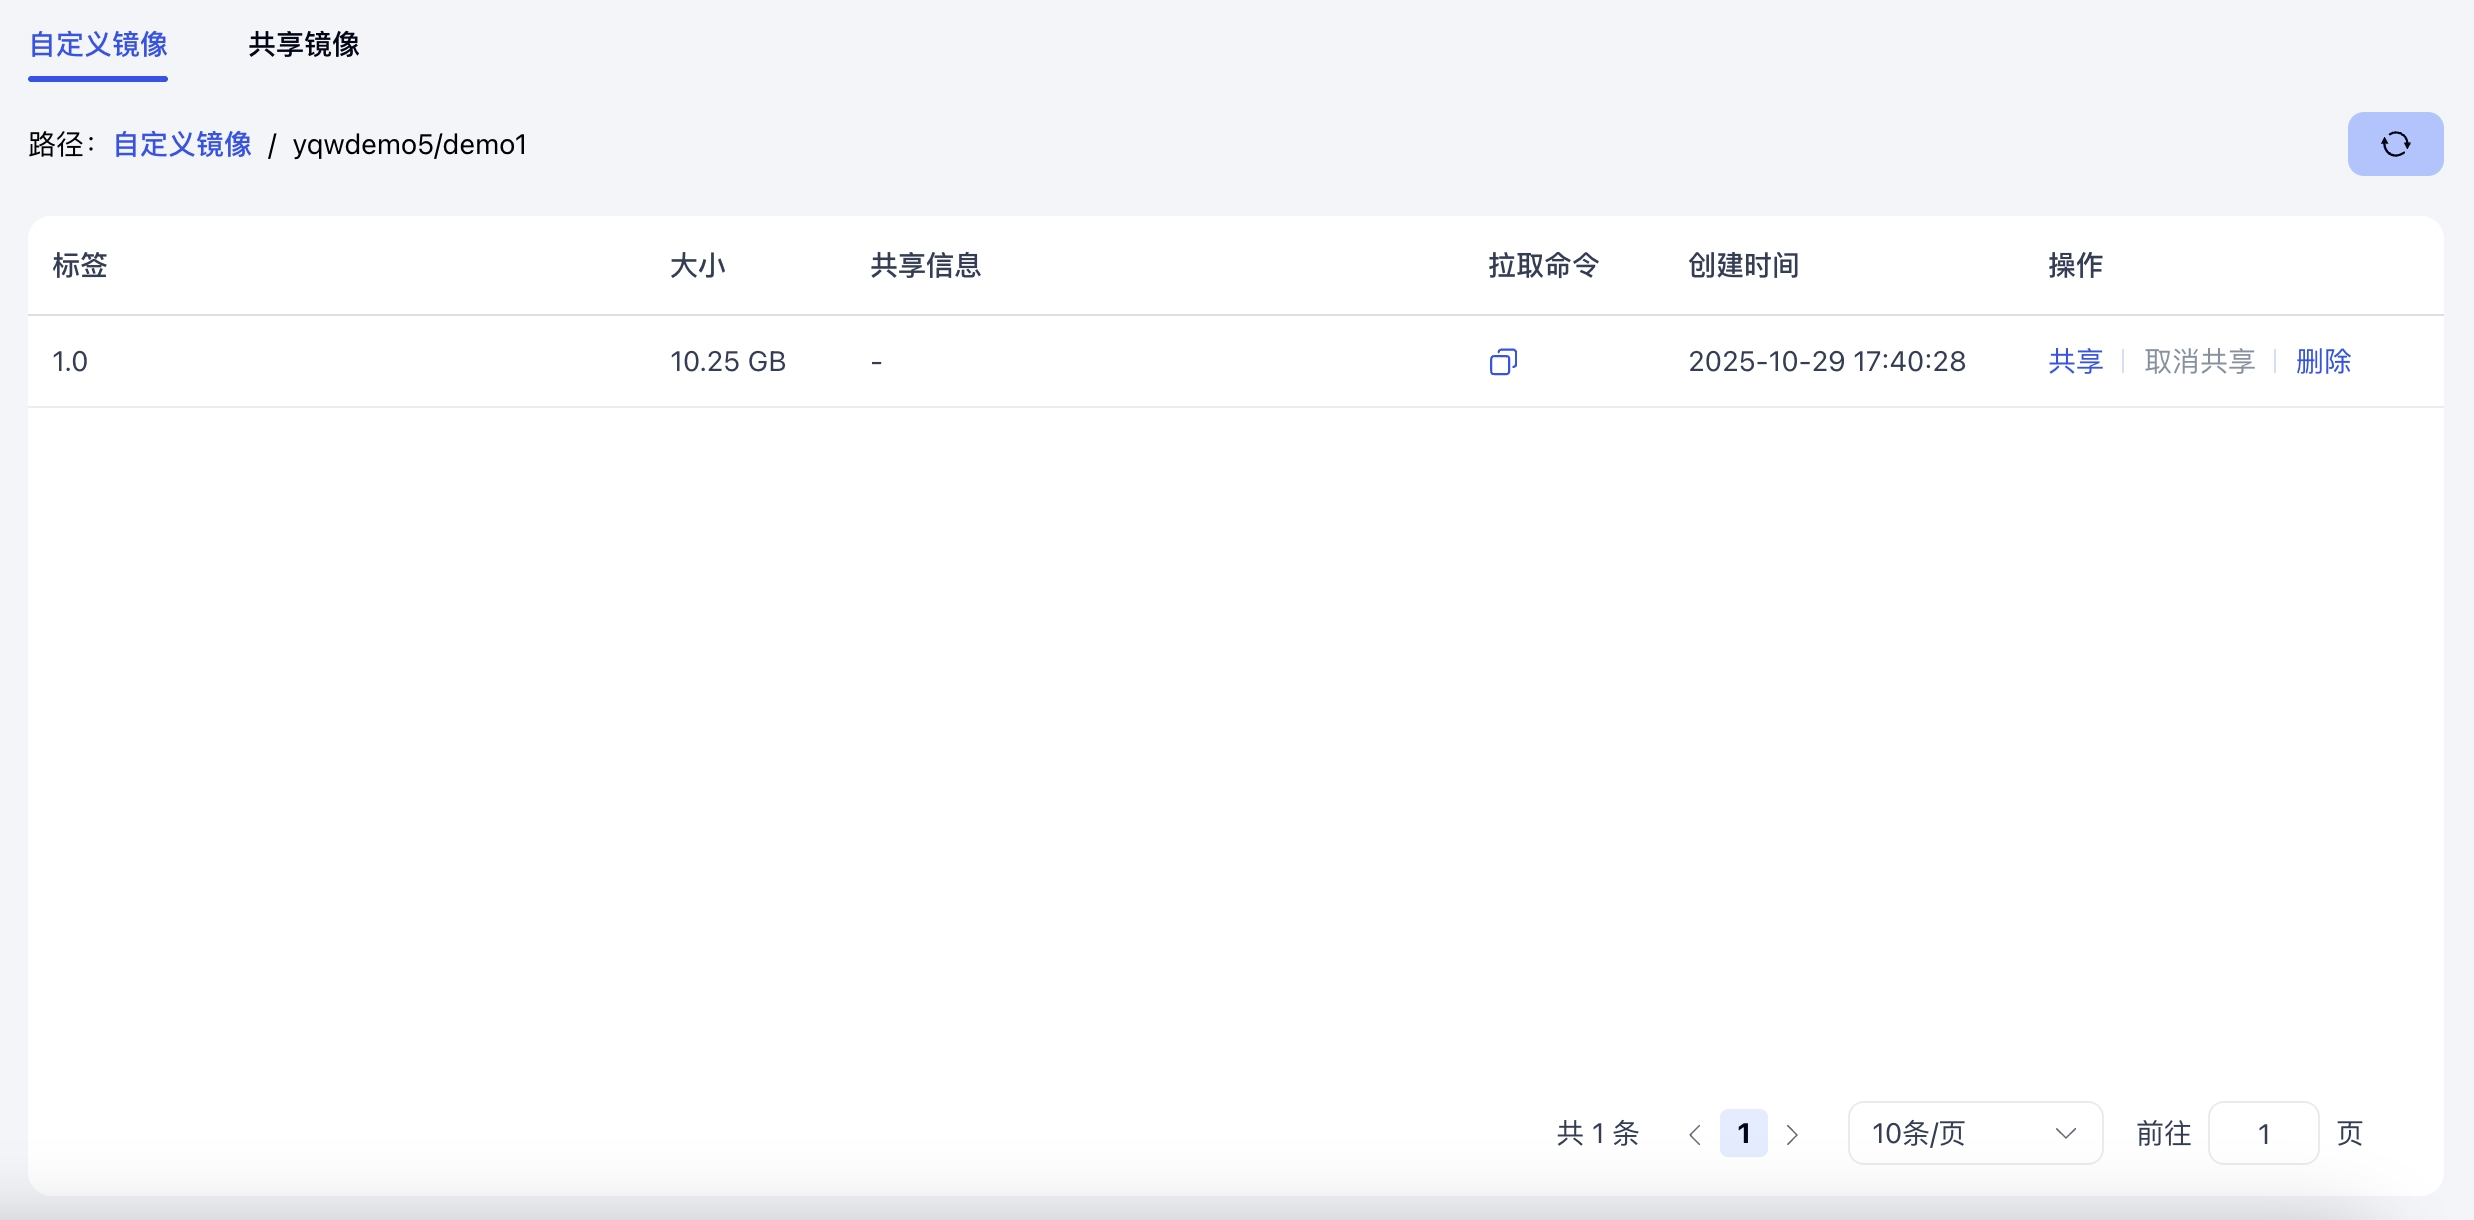
Task: Click the 1.0 tag cell
Action: coord(70,361)
